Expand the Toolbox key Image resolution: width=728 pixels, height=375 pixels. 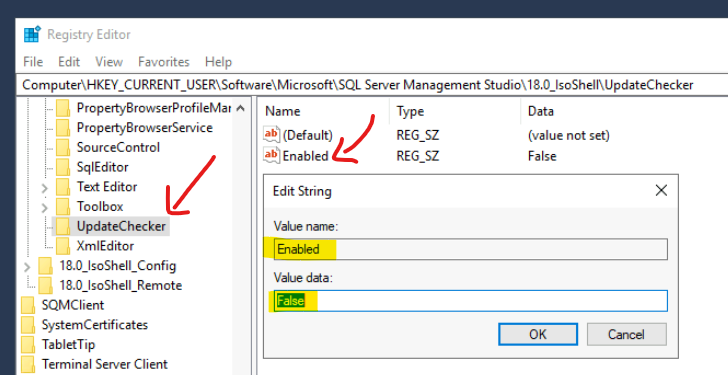point(45,207)
